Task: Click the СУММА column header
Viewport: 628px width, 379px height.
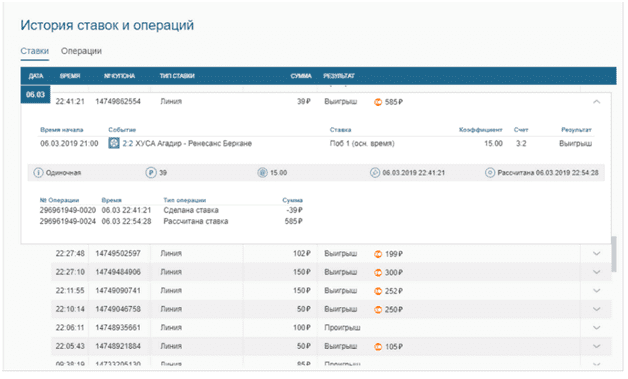Action: pos(301,76)
